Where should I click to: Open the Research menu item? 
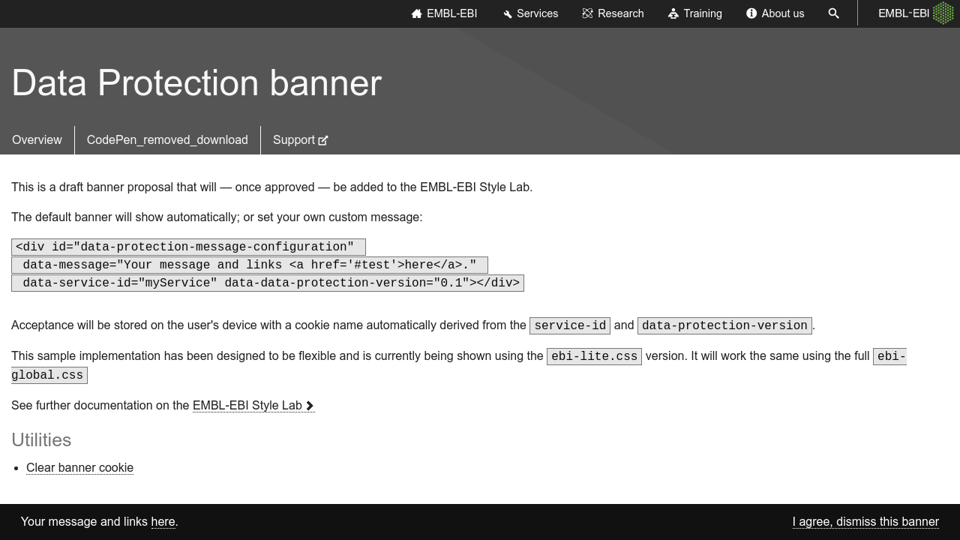coord(613,13)
